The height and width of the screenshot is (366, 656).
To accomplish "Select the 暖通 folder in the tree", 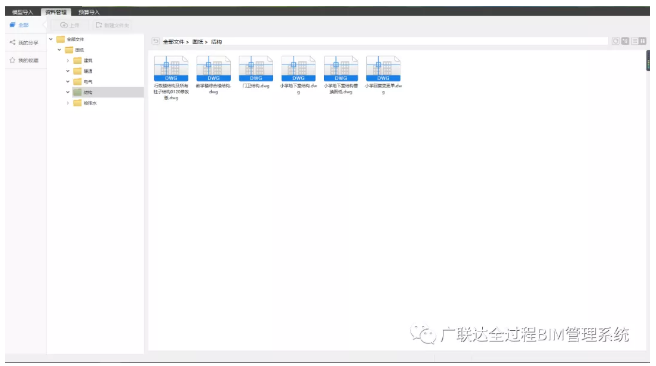I will click(x=83, y=71).
